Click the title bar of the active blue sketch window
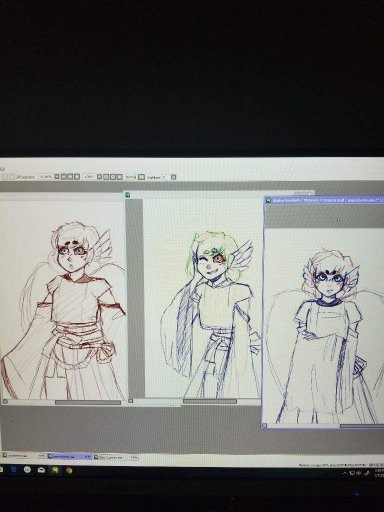The height and width of the screenshot is (512, 384). click(x=324, y=200)
